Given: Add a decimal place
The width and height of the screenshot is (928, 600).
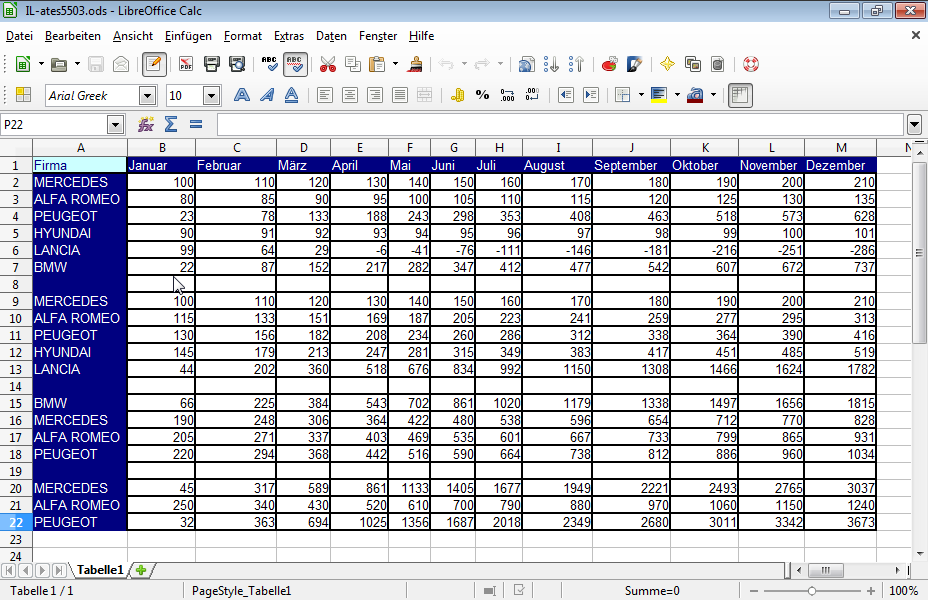Looking at the screenshot, I should coord(507,95).
